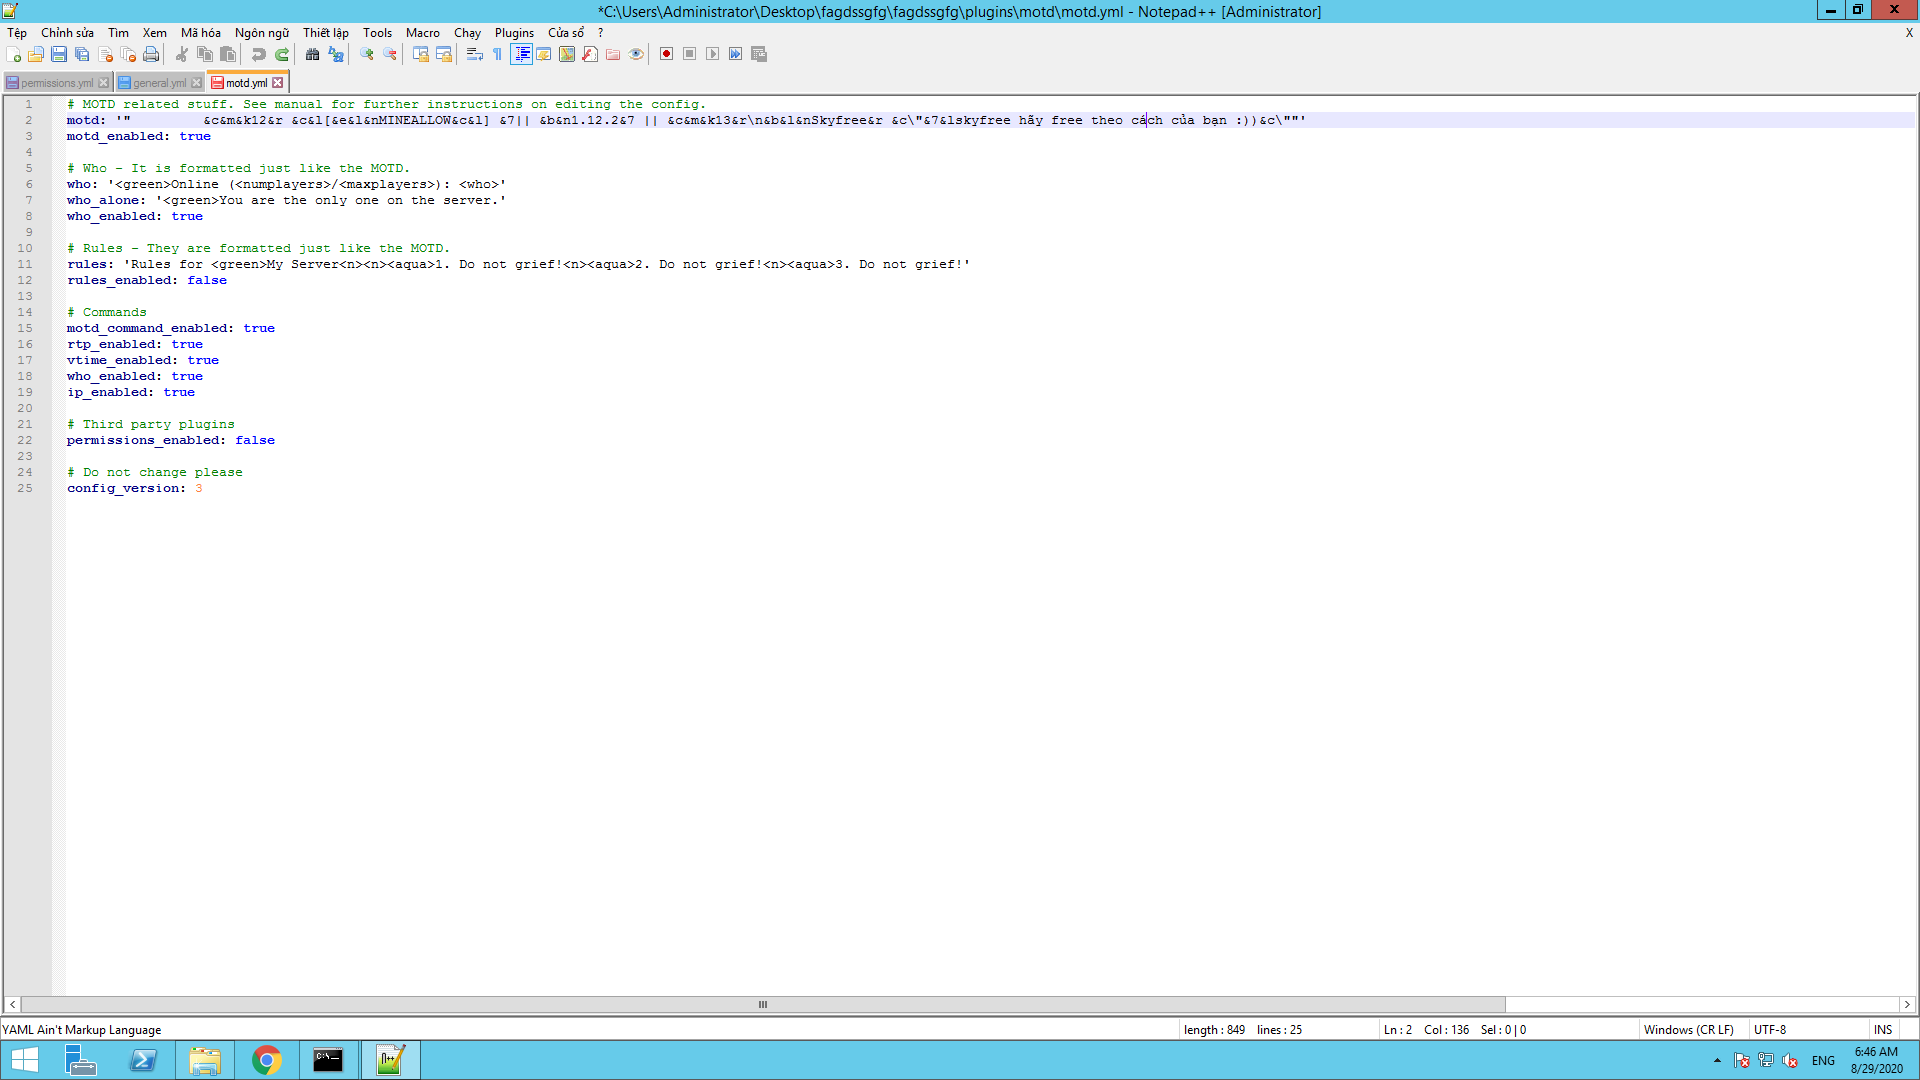Close the permissions.yml tab
This screenshot has height=1080, width=1920.
pyautogui.click(x=104, y=83)
